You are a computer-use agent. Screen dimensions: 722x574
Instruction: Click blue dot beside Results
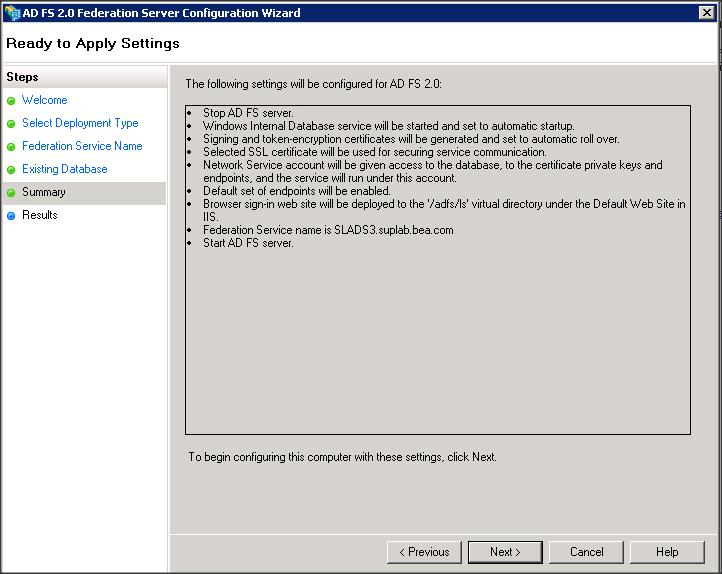pyautogui.click(x=11, y=215)
